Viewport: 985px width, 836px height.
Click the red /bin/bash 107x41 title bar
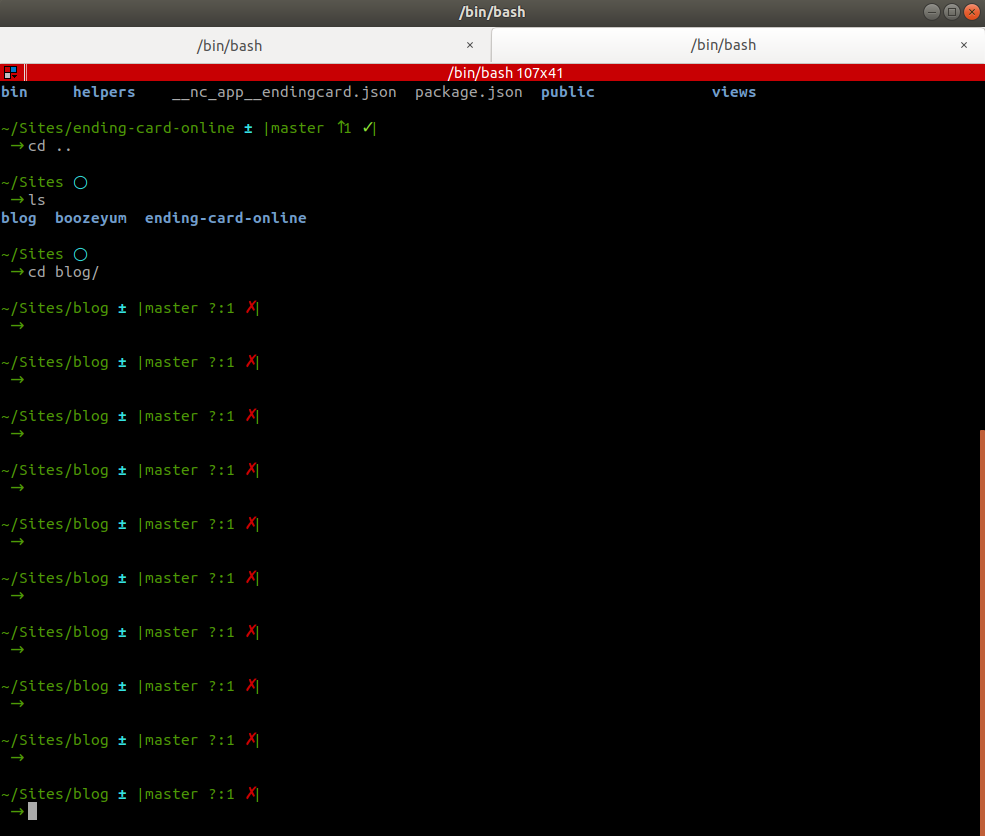tap(505, 73)
